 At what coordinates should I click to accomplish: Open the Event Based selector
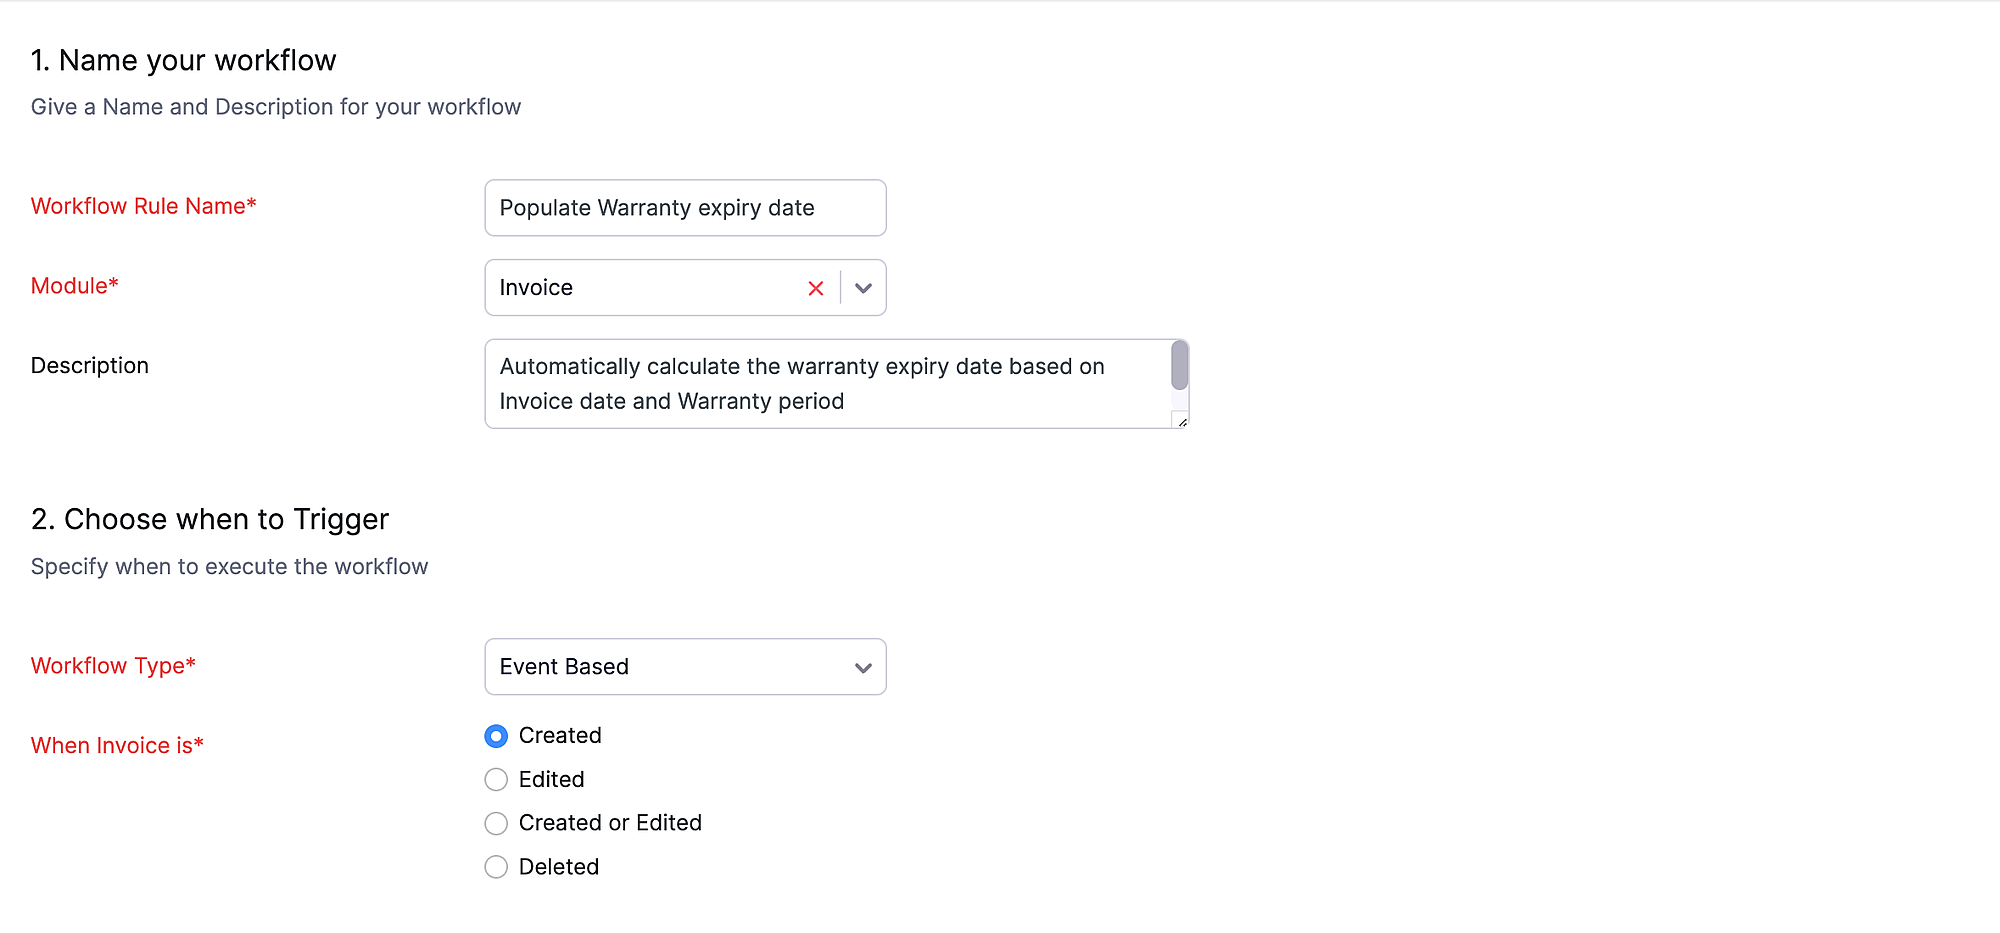click(685, 667)
